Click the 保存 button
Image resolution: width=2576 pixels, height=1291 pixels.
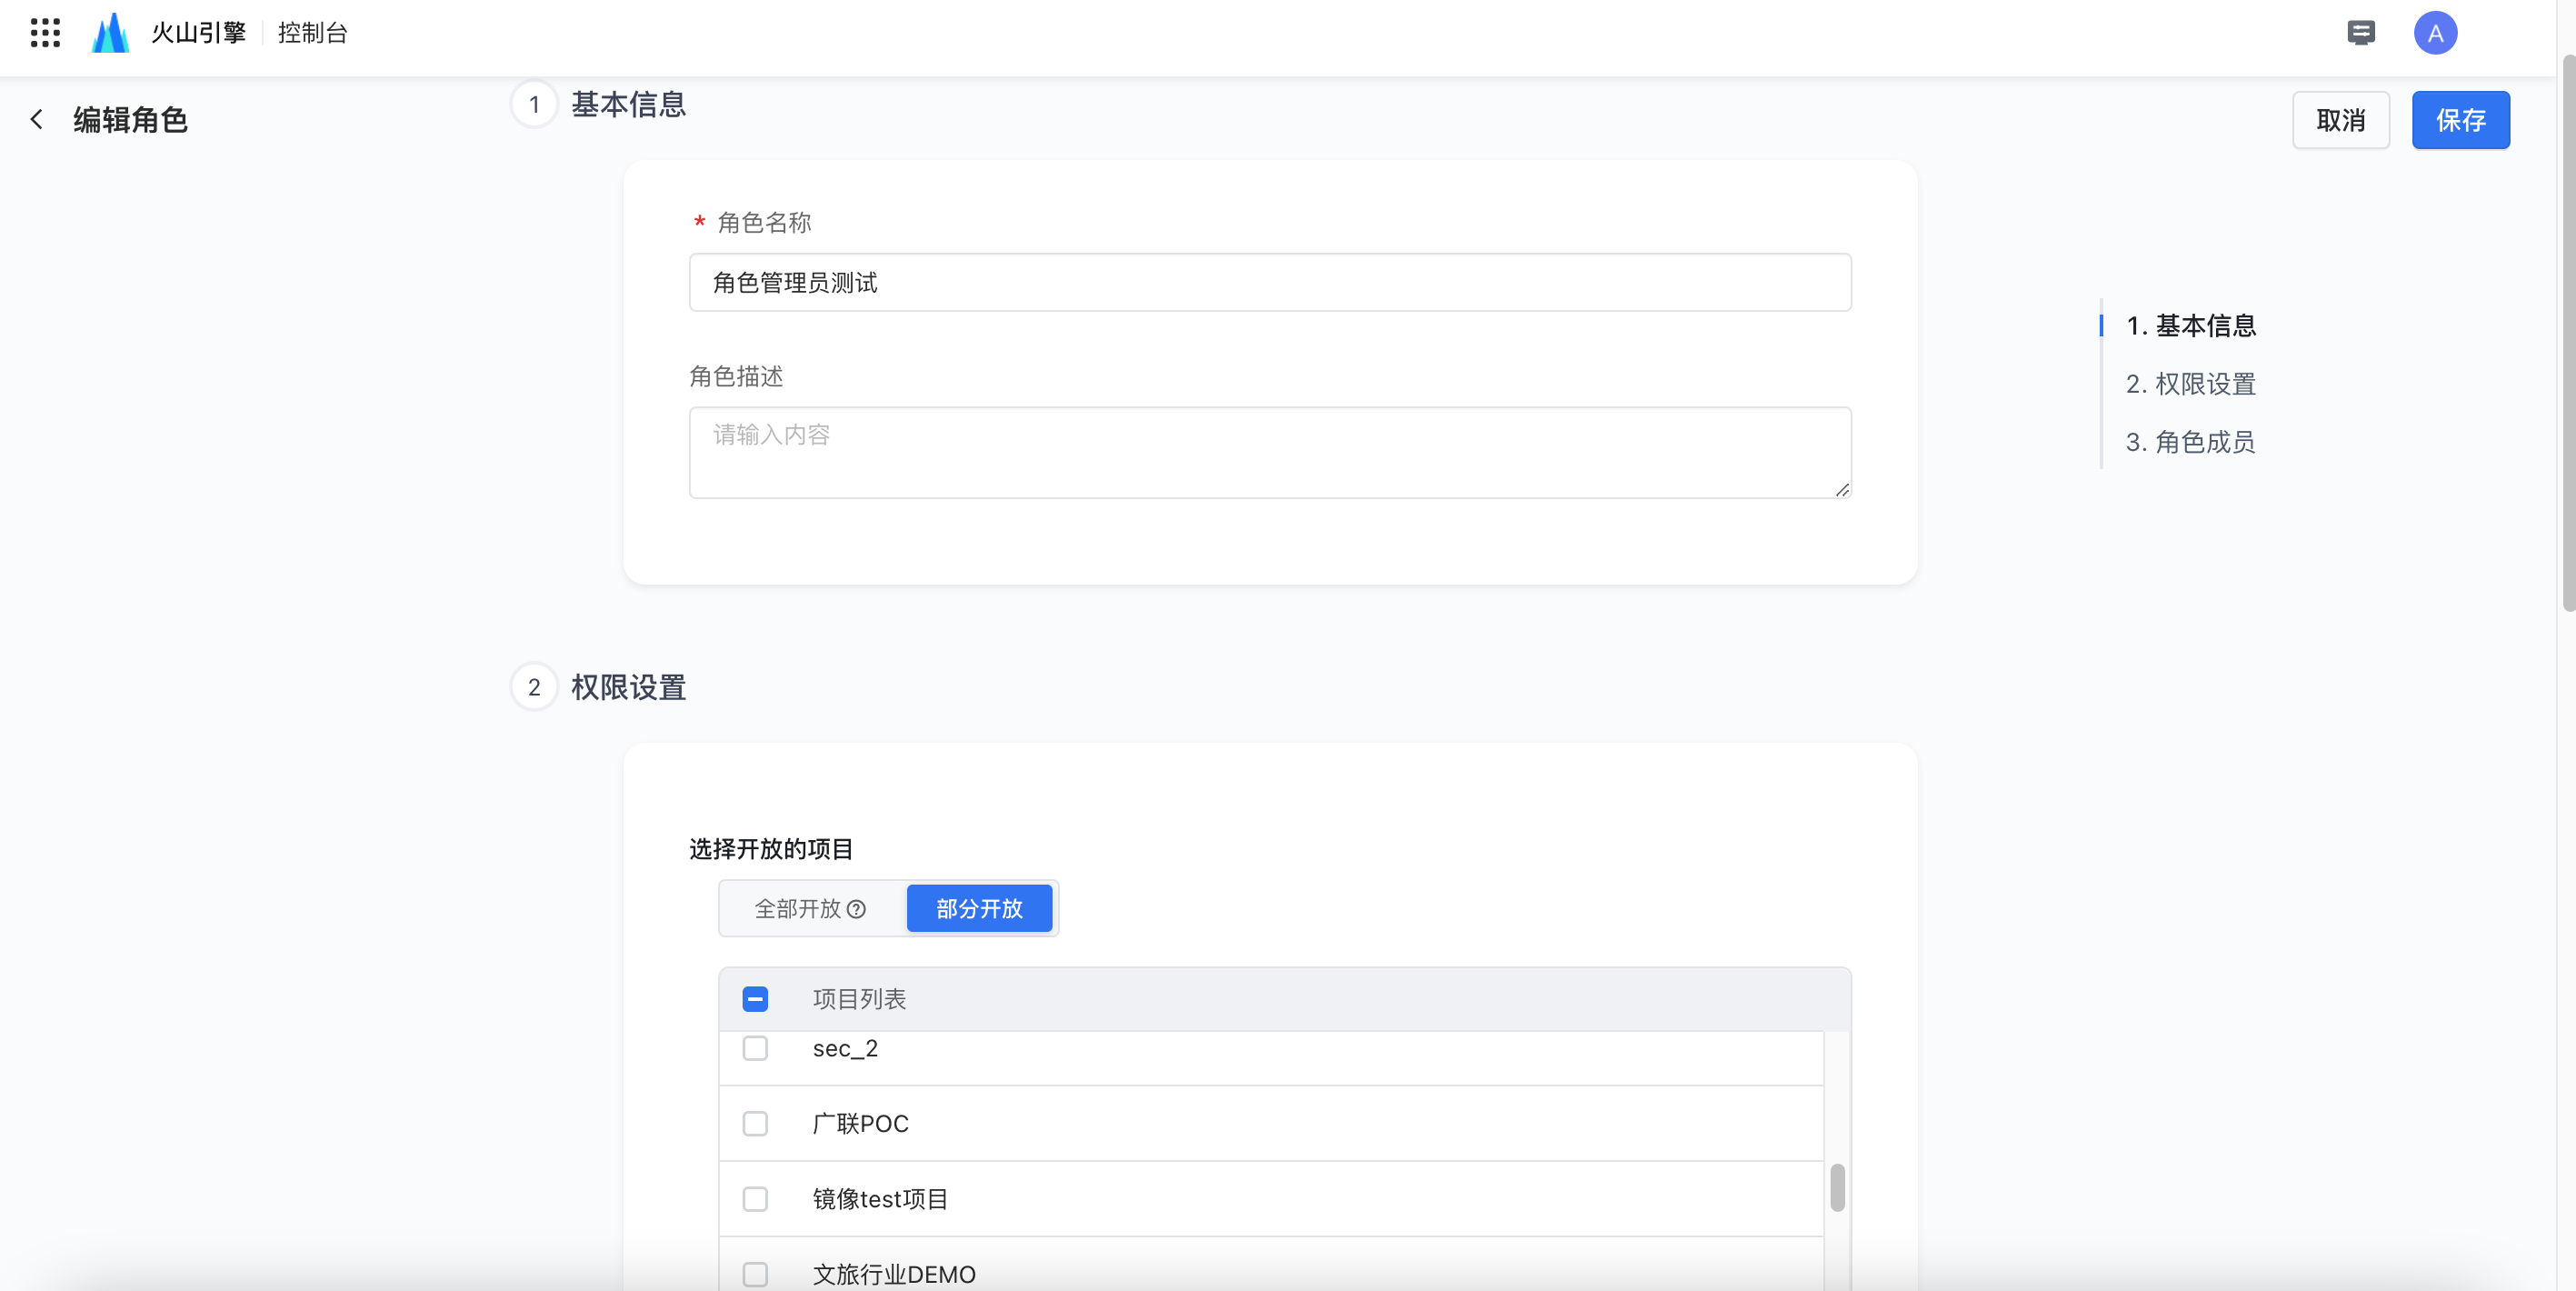(x=2460, y=120)
